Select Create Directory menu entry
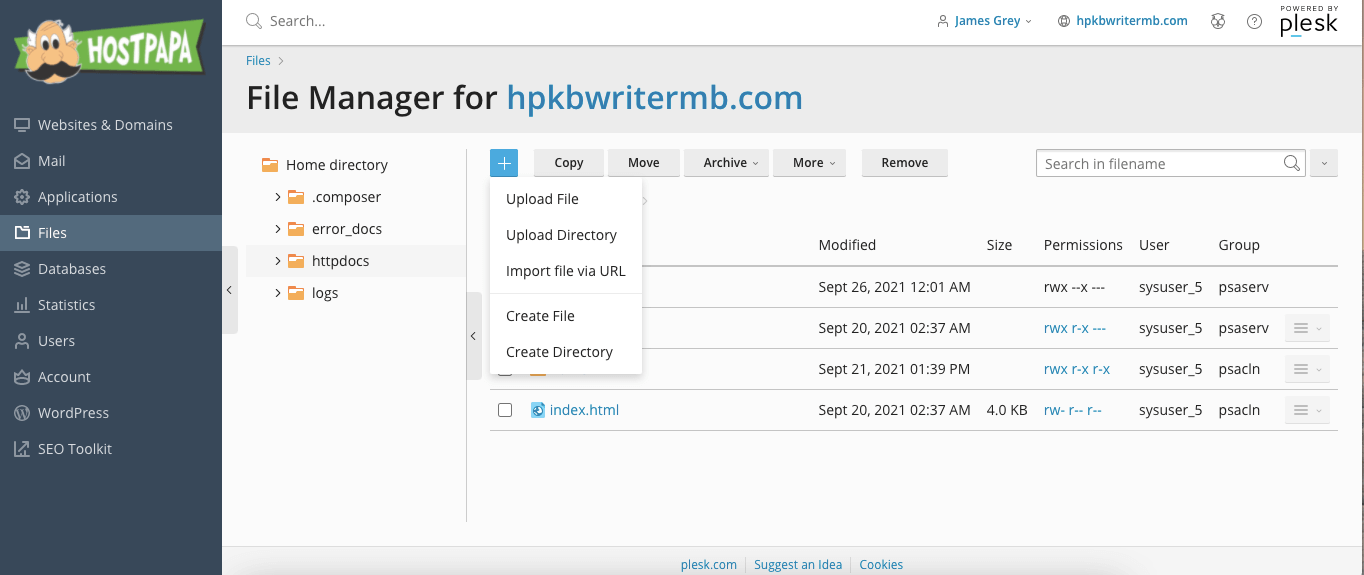Image resolution: width=1364 pixels, height=575 pixels. click(x=559, y=352)
